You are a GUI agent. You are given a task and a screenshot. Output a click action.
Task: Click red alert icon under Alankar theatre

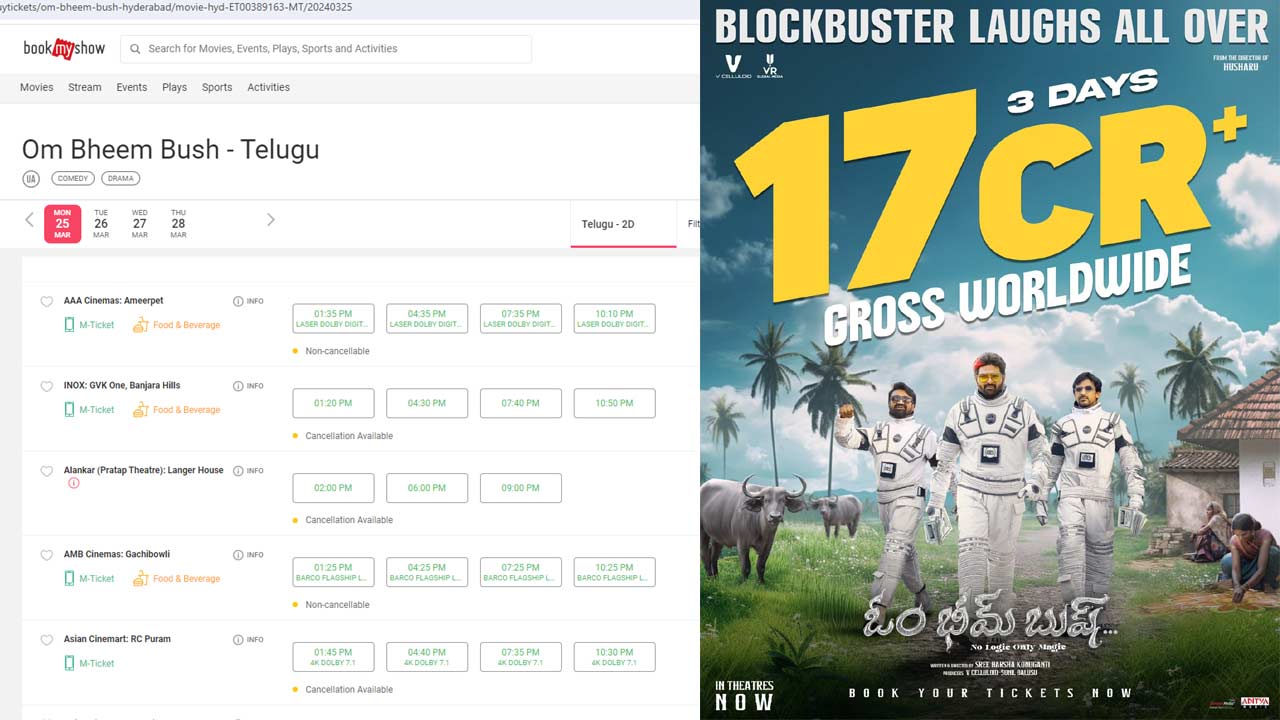73,483
